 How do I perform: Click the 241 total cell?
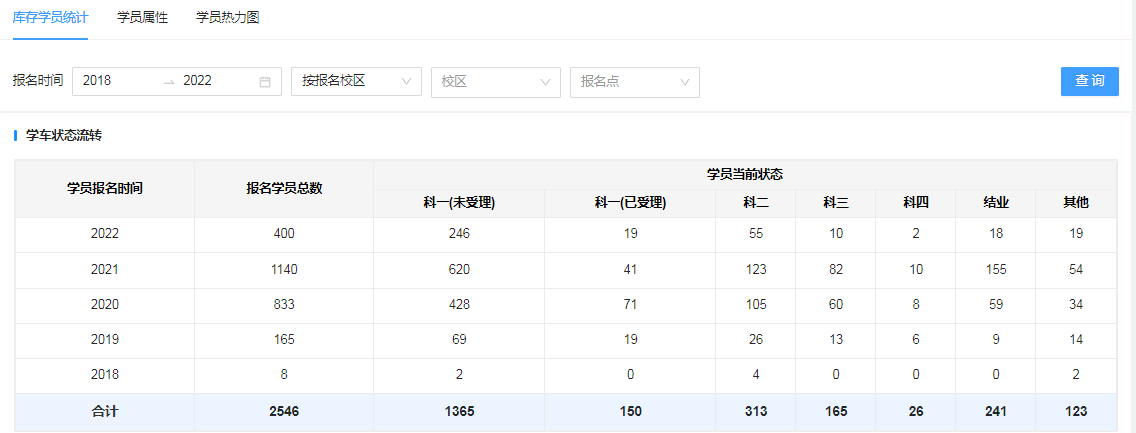click(995, 411)
